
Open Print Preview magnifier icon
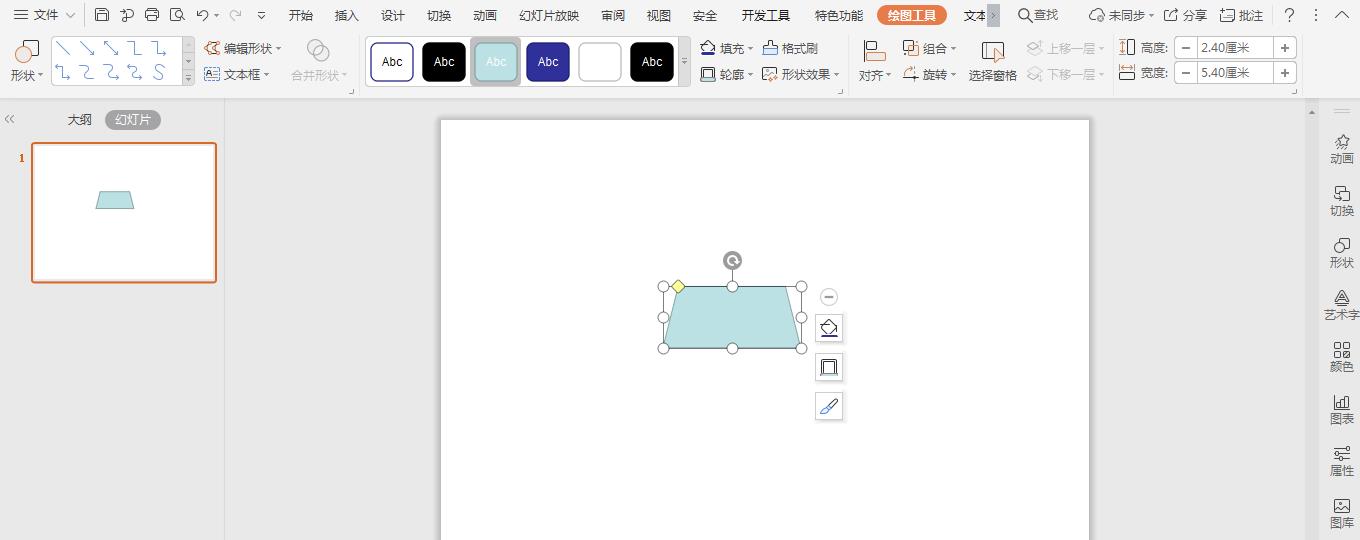(177, 15)
